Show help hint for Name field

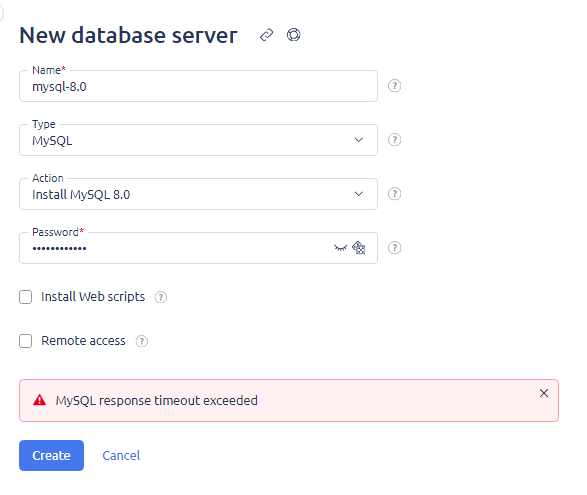(x=394, y=86)
